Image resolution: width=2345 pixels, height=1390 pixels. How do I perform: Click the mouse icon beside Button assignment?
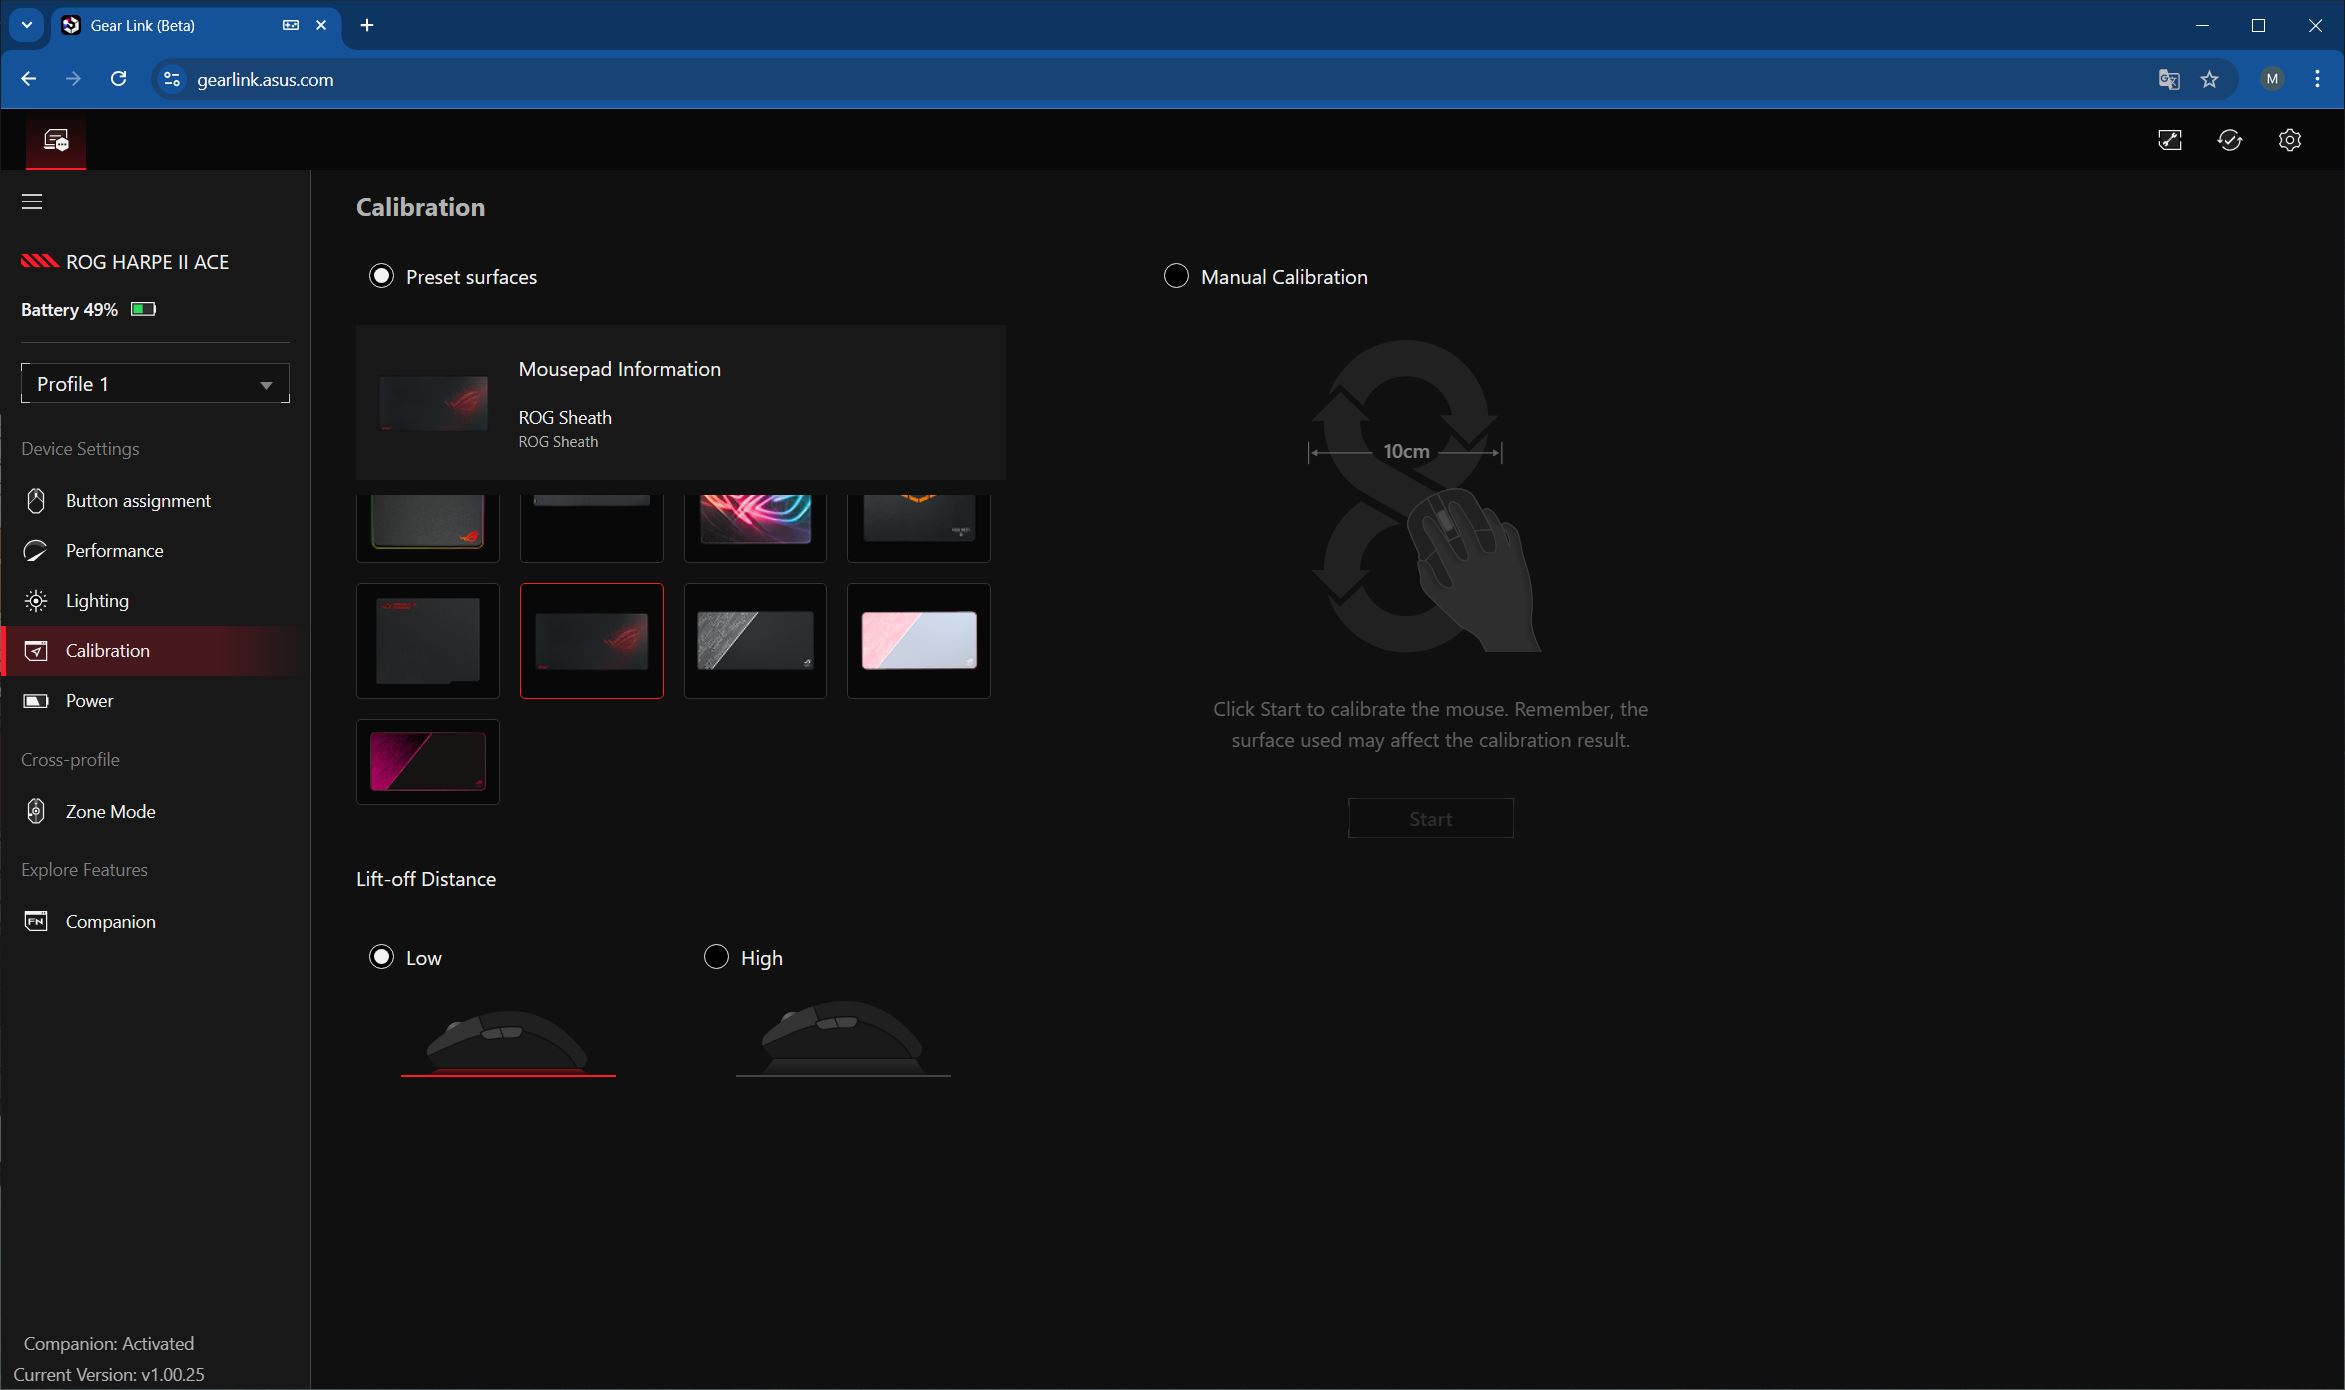(x=36, y=500)
